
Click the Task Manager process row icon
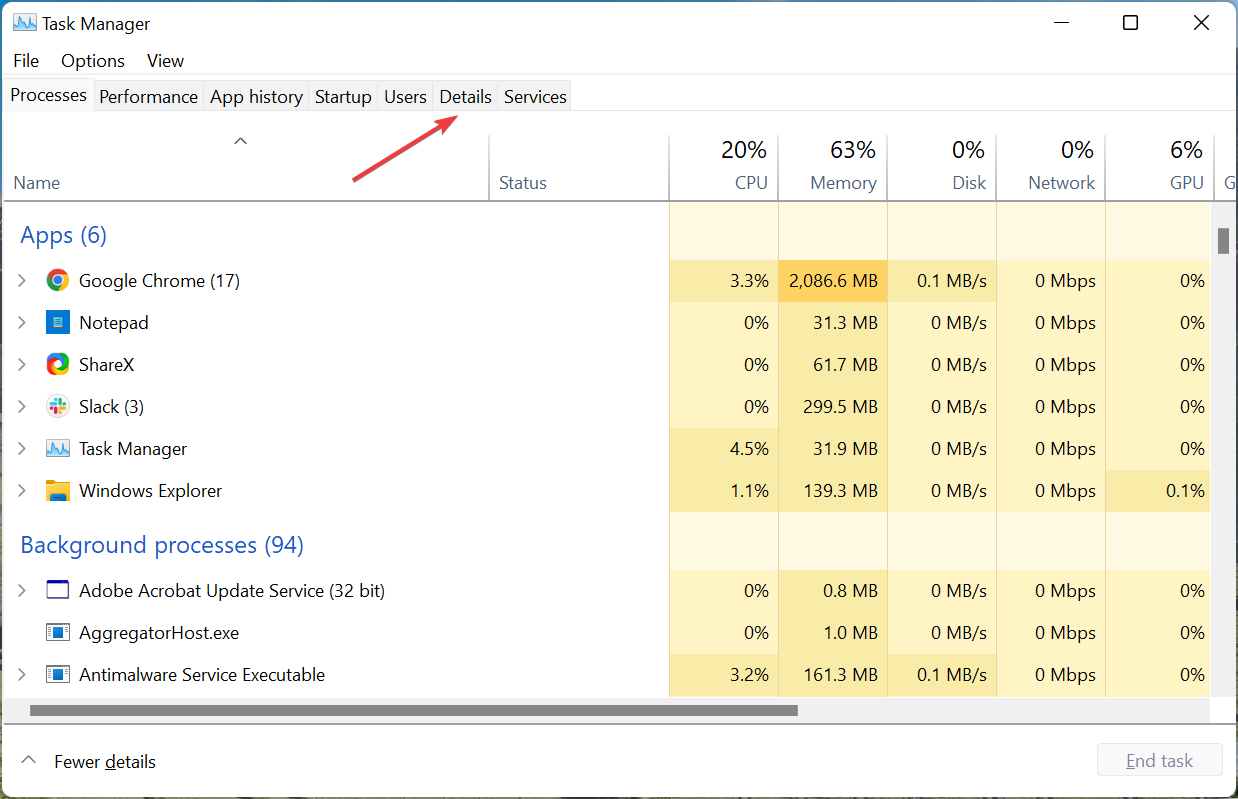(x=58, y=449)
